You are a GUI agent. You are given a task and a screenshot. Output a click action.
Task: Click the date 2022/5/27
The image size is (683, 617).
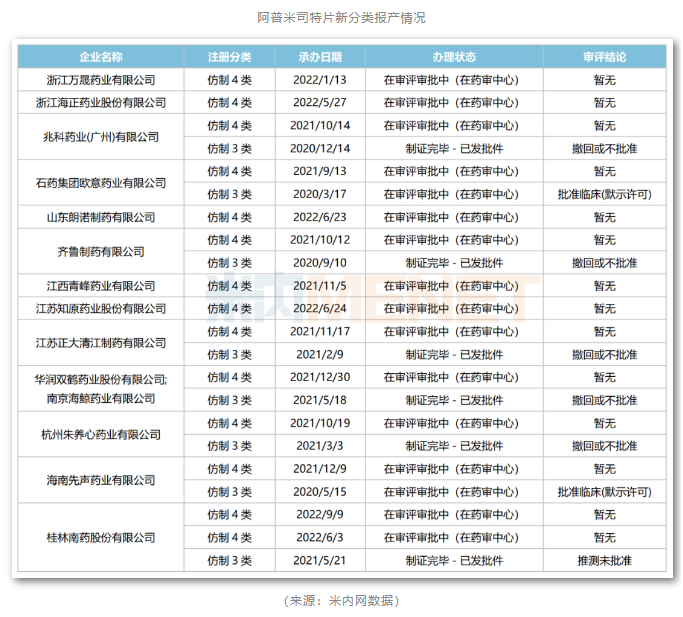320,103
